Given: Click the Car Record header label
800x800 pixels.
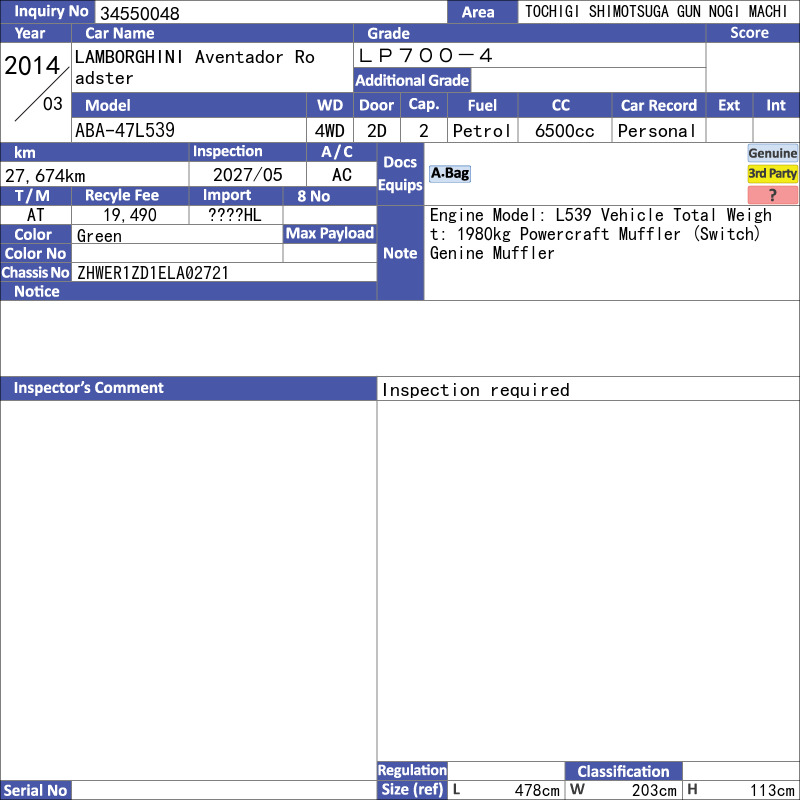Looking at the screenshot, I should (658, 106).
